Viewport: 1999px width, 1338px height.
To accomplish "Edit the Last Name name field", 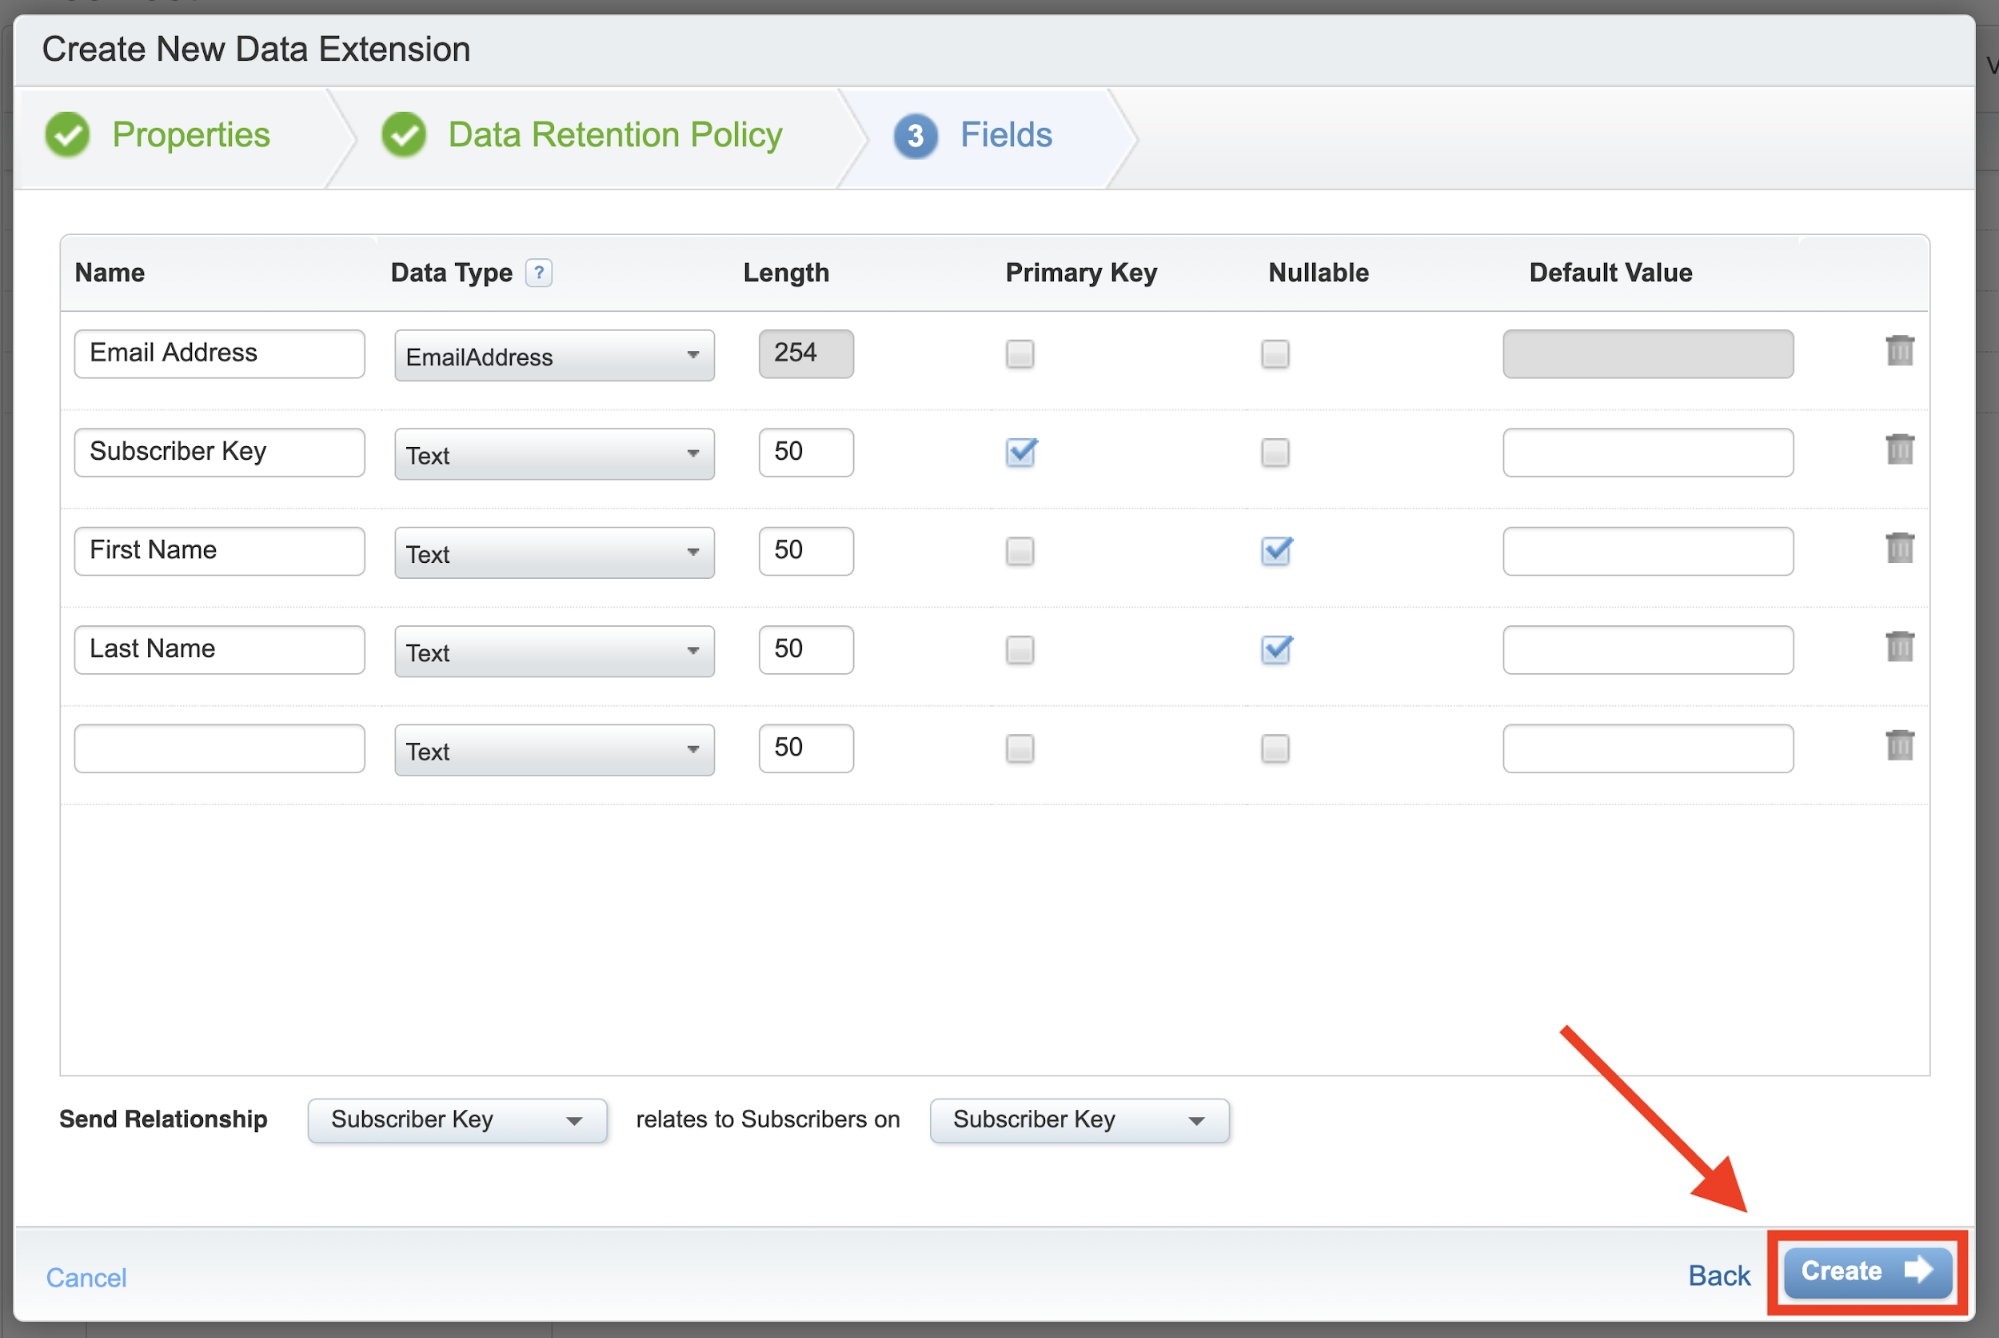I will [219, 650].
